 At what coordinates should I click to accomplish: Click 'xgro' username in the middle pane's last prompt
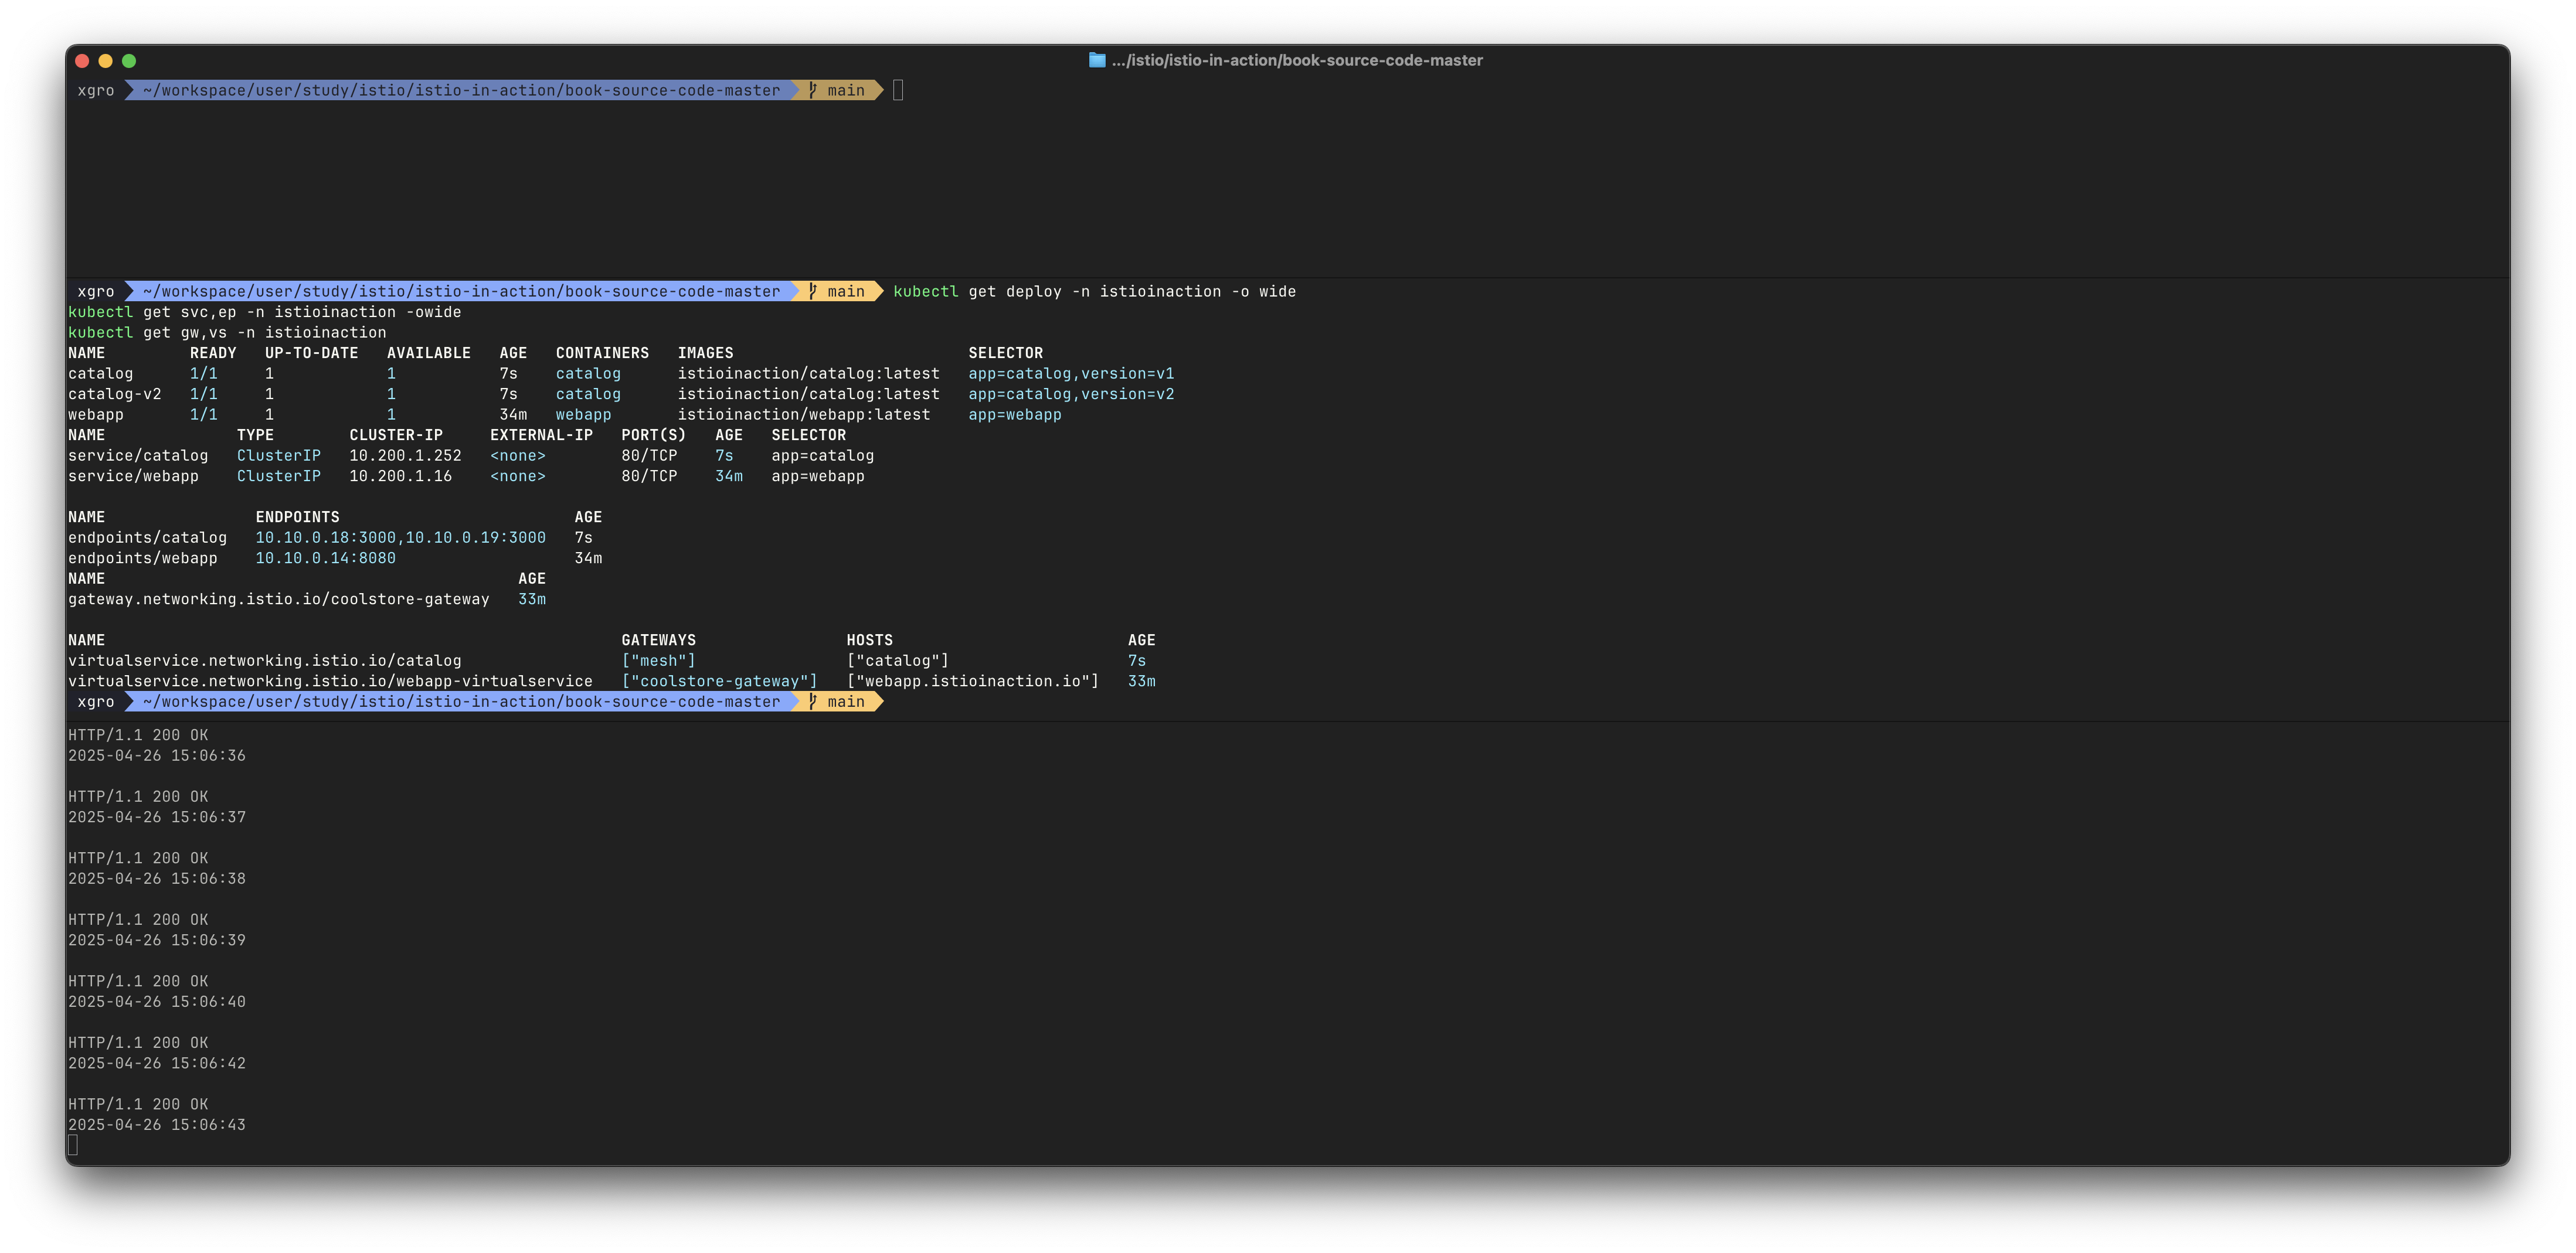click(95, 701)
